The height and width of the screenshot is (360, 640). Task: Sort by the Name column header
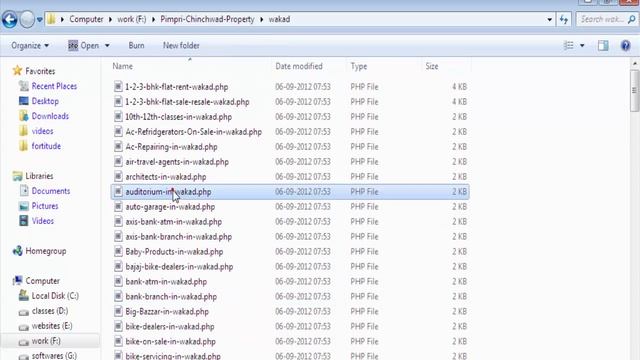pyautogui.click(x=190, y=66)
